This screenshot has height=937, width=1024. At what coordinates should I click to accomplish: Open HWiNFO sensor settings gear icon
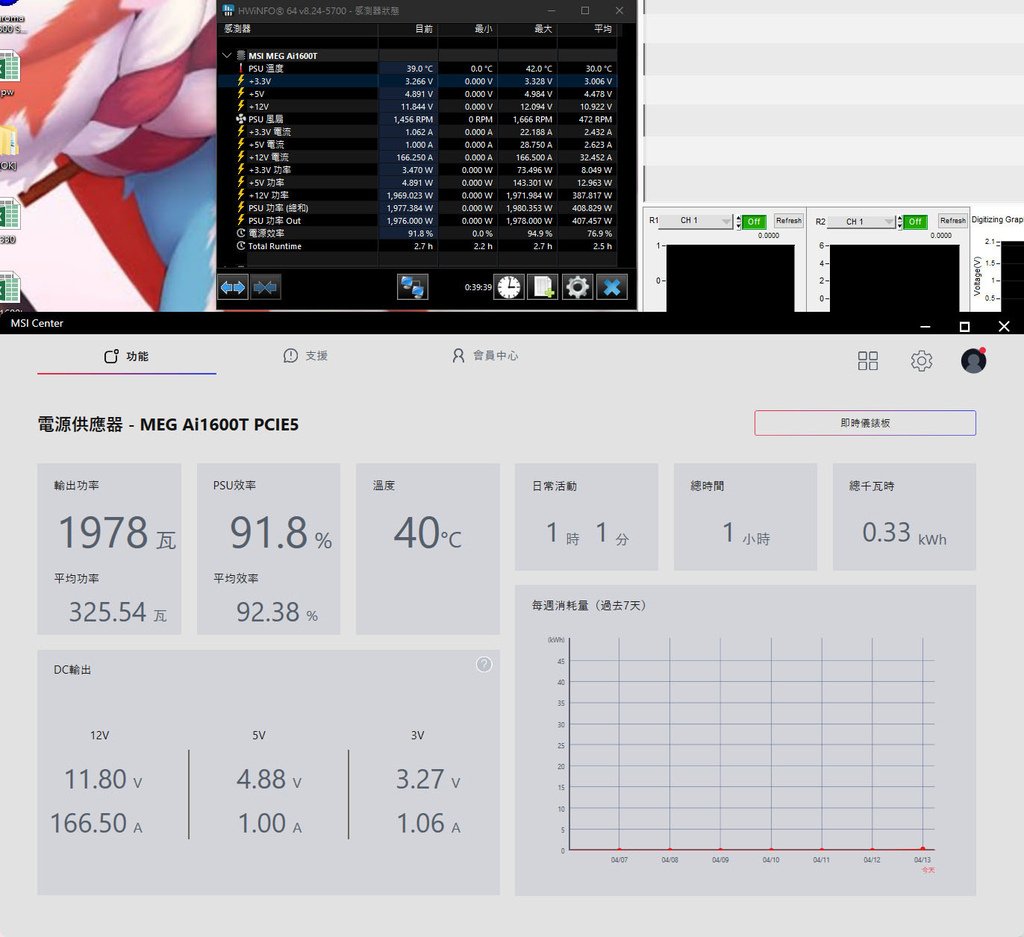click(x=577, y=287)
